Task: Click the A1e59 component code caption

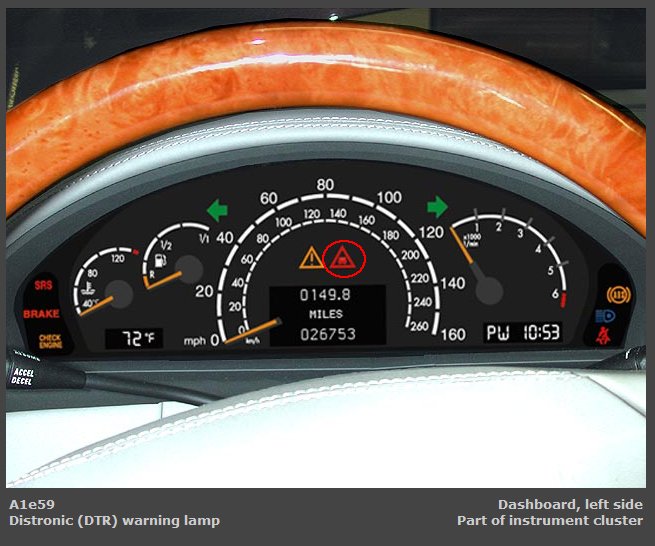Action: point(29,504)
